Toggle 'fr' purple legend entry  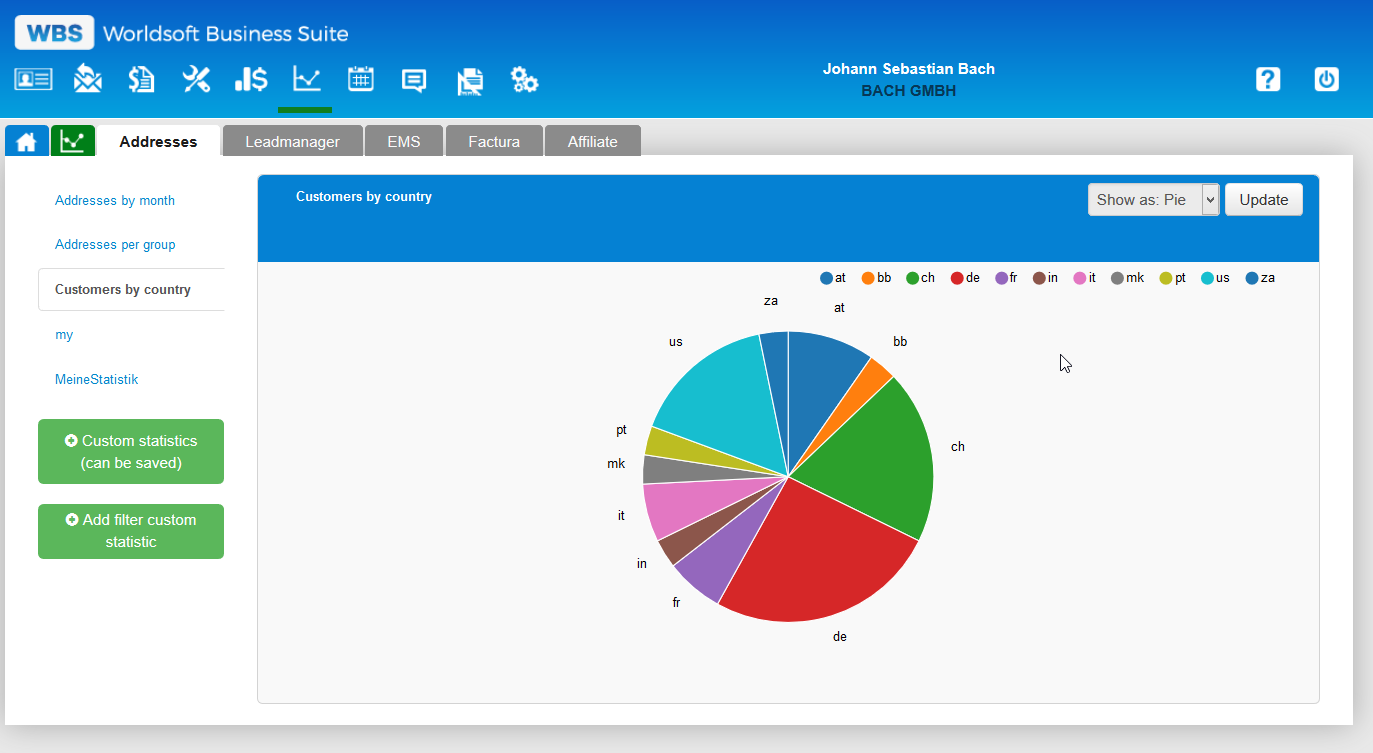[x=1006, y=278]
